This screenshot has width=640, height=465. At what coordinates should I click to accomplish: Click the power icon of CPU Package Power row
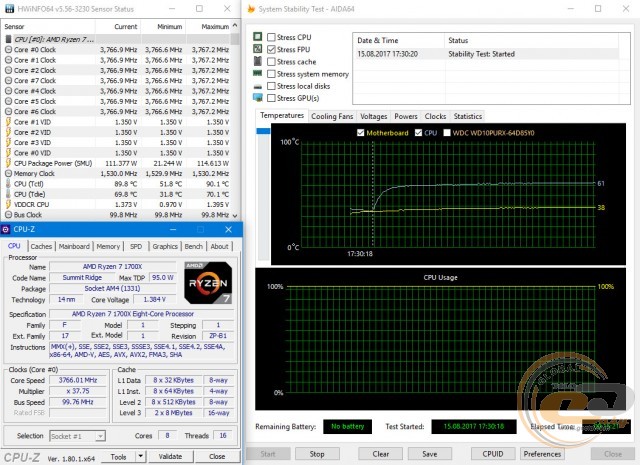pyautogui.click(x=8, y=163)
